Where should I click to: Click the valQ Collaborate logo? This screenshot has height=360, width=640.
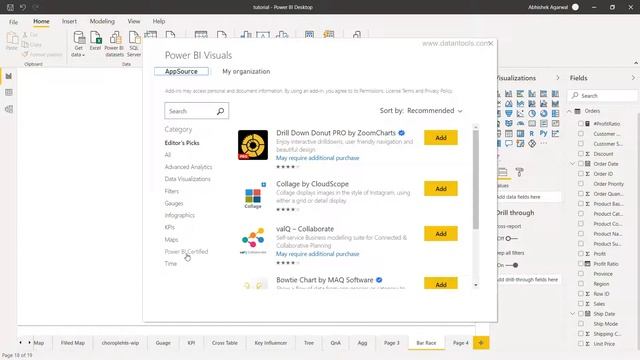253,241
